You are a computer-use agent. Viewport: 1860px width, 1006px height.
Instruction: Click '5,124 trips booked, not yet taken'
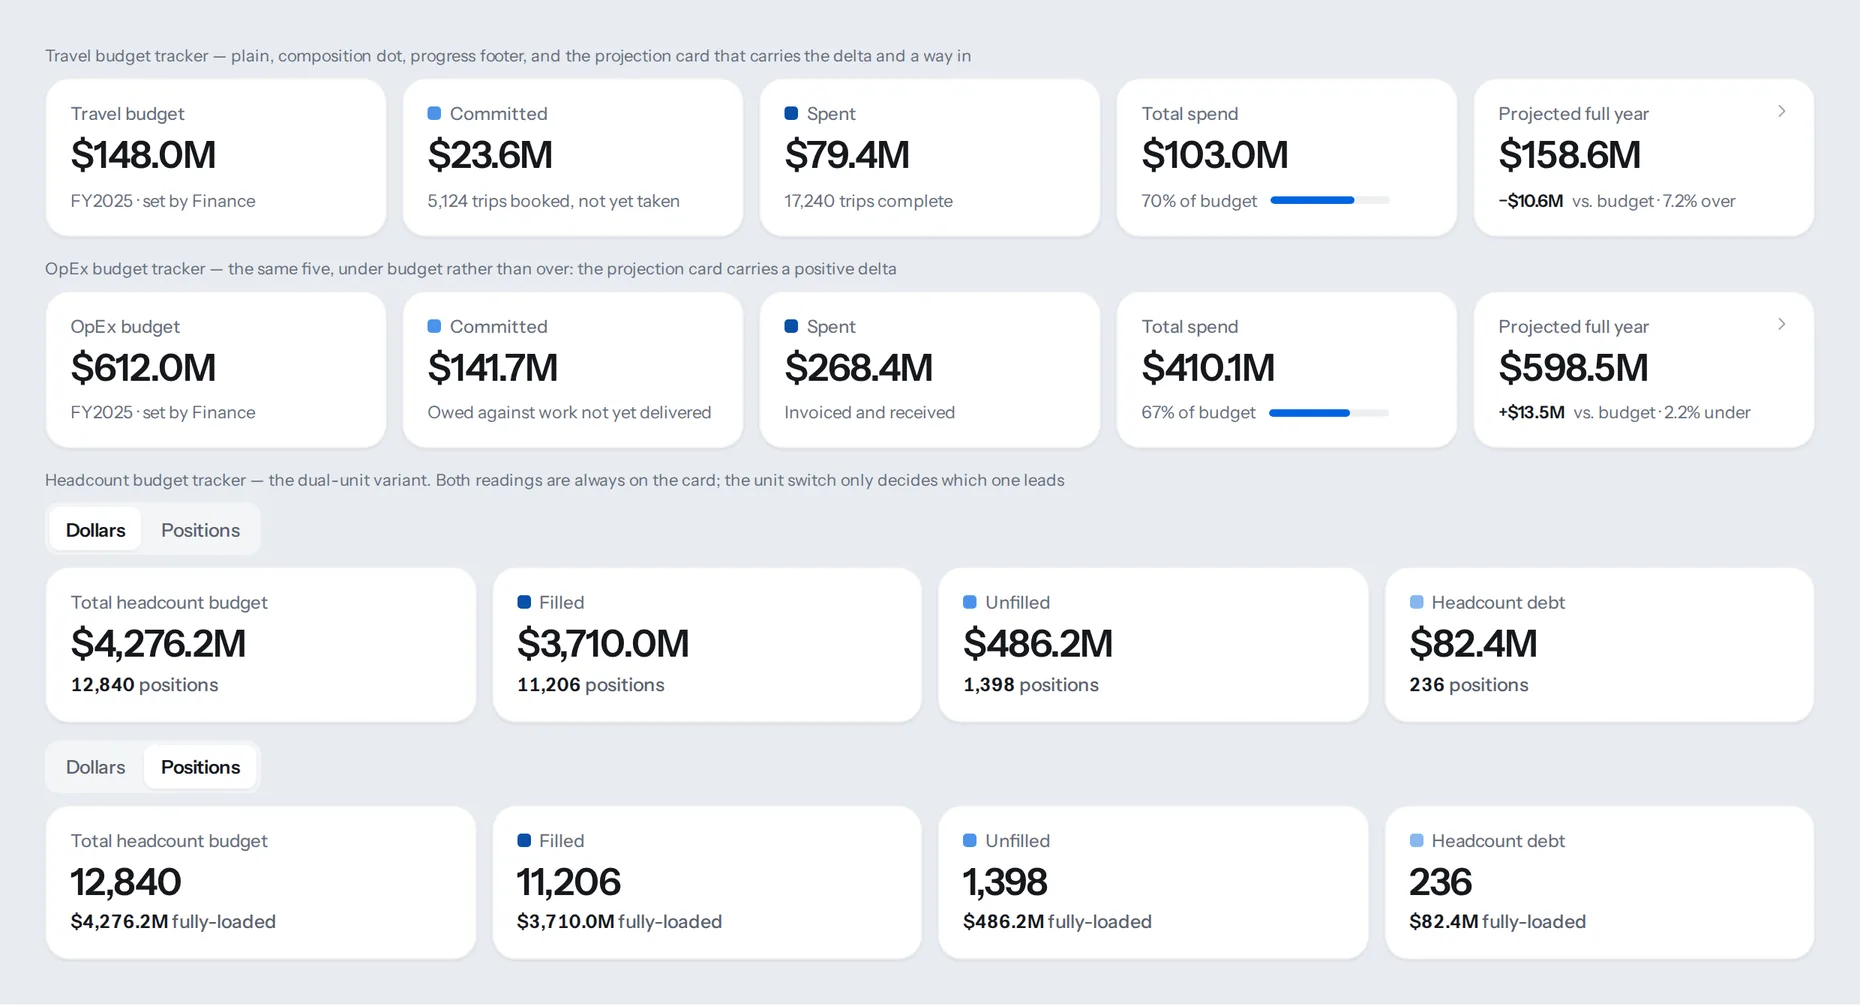[x=554, y=201]
